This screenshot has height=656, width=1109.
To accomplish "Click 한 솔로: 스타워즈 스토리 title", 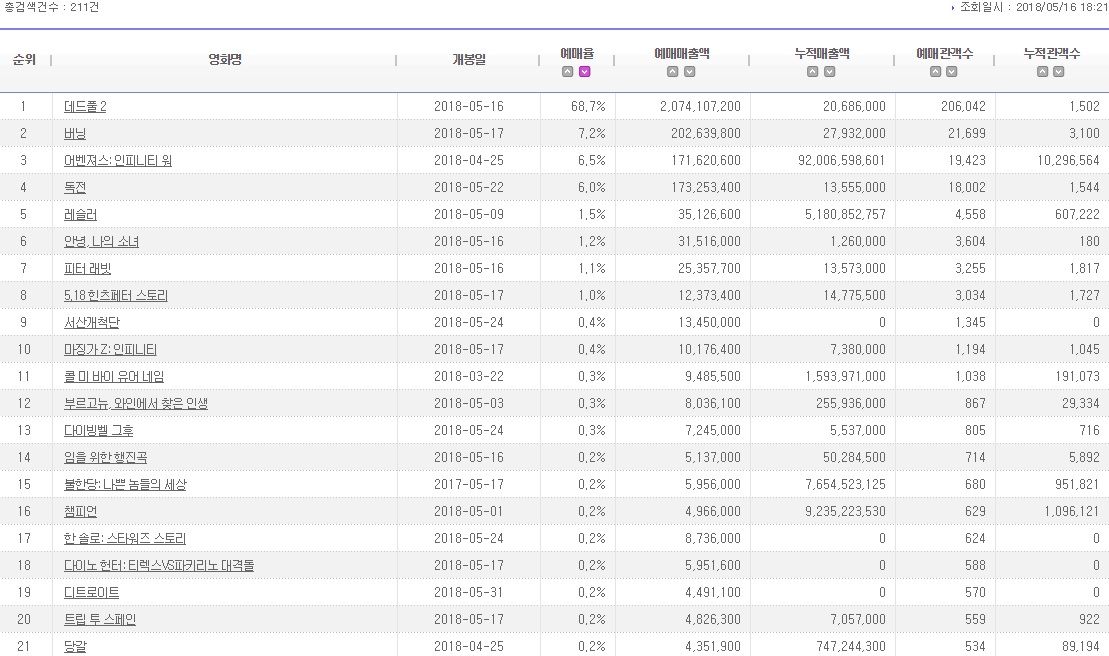I will pyautogui.click(x=124, y=538).
